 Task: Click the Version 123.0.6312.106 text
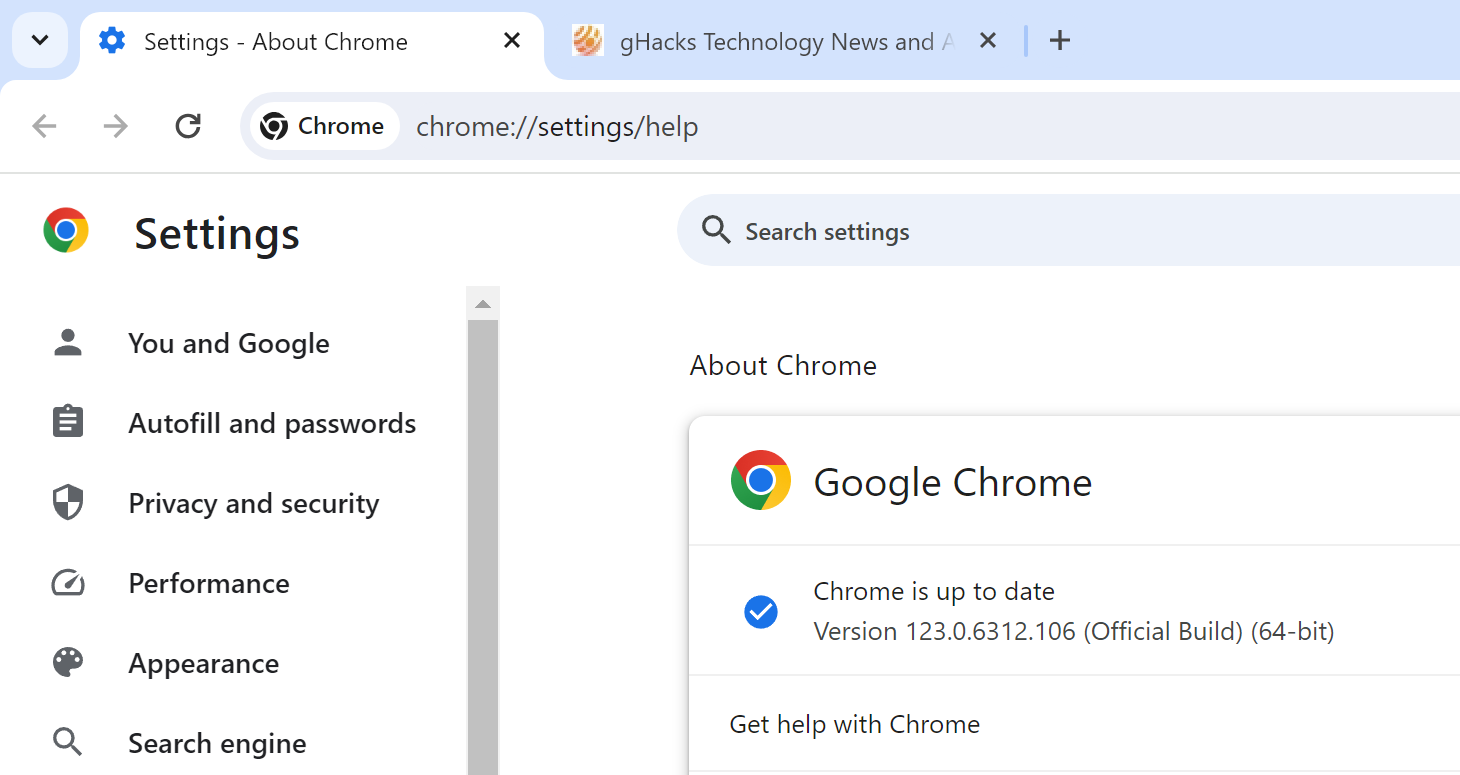(x=1074, y=631)
